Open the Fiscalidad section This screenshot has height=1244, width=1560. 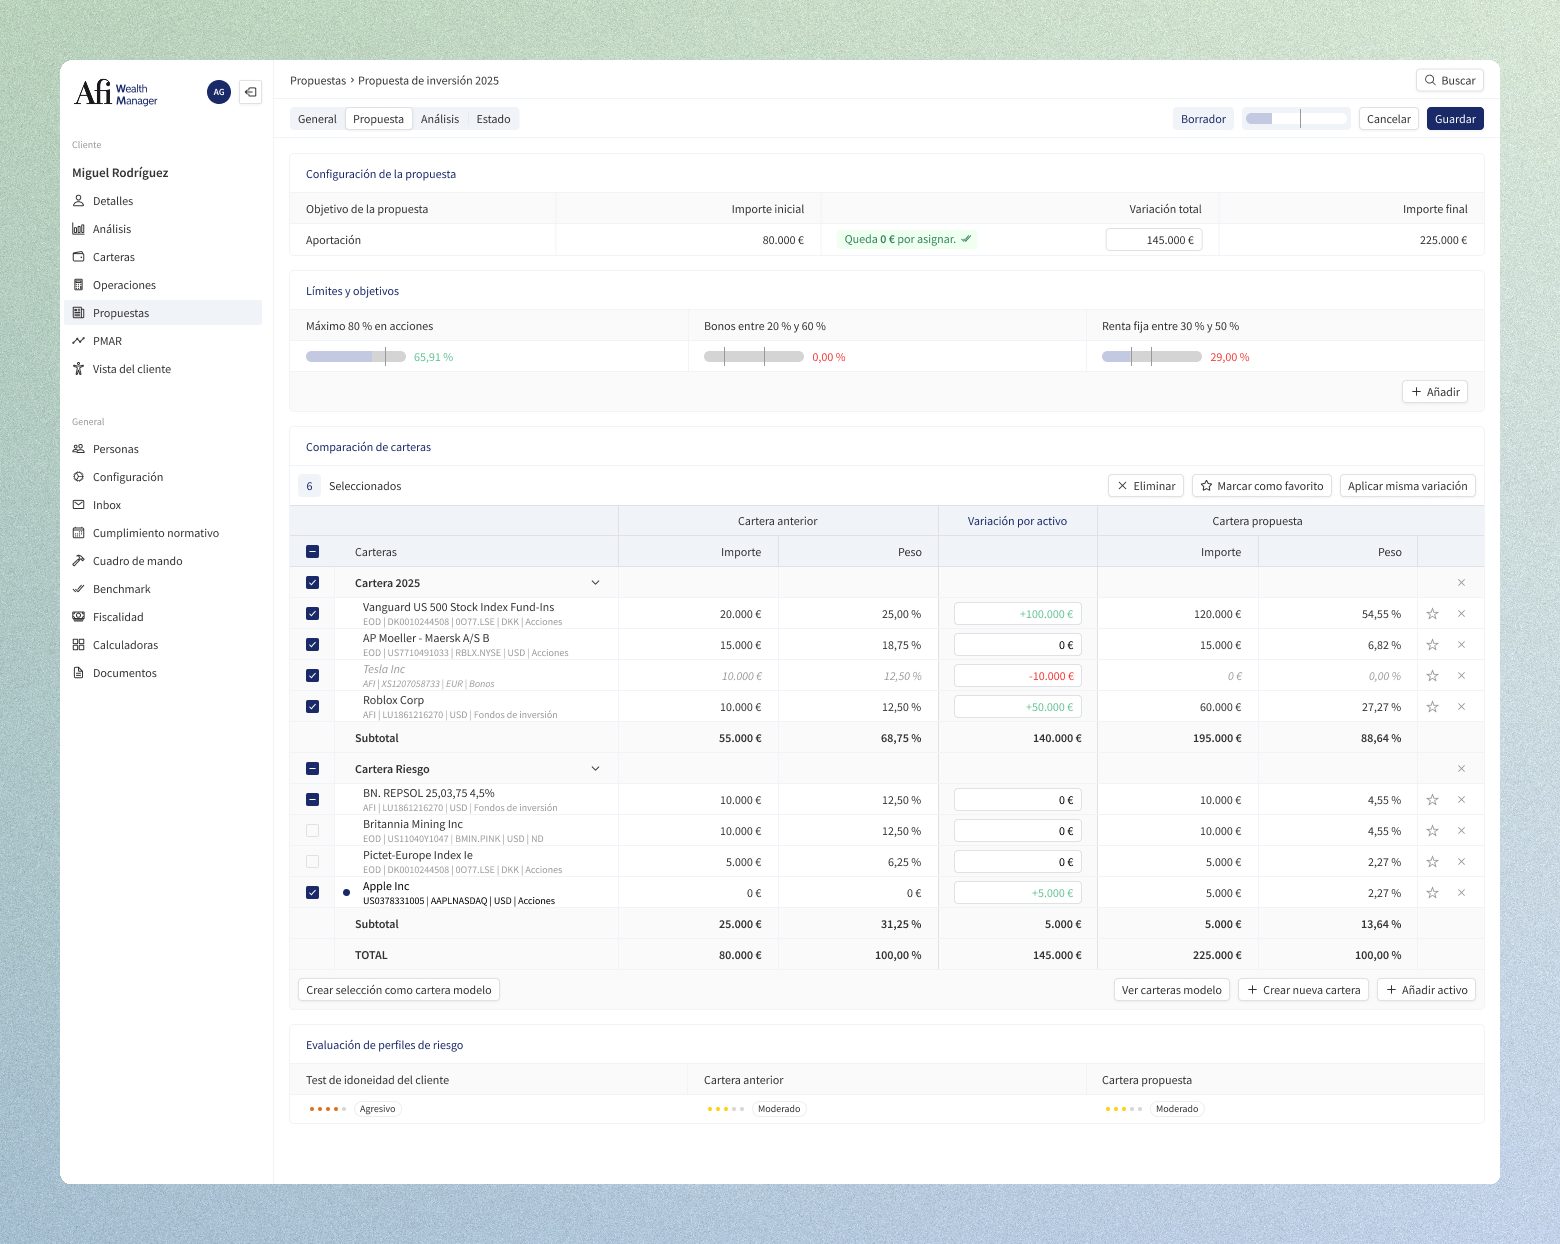(x=118, y=617)
